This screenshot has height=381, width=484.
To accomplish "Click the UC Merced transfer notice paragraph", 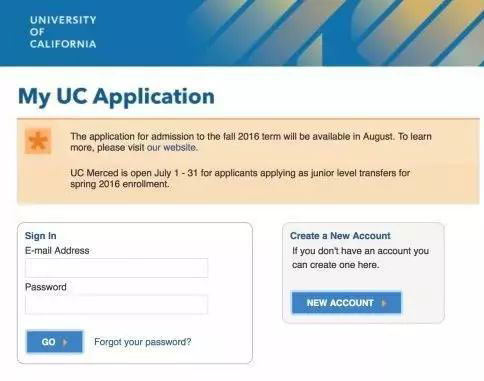I will (240, 178).
